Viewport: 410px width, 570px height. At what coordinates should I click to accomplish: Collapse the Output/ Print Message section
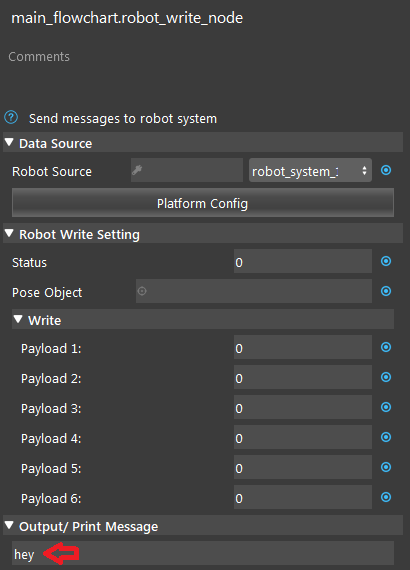(9, 525)
